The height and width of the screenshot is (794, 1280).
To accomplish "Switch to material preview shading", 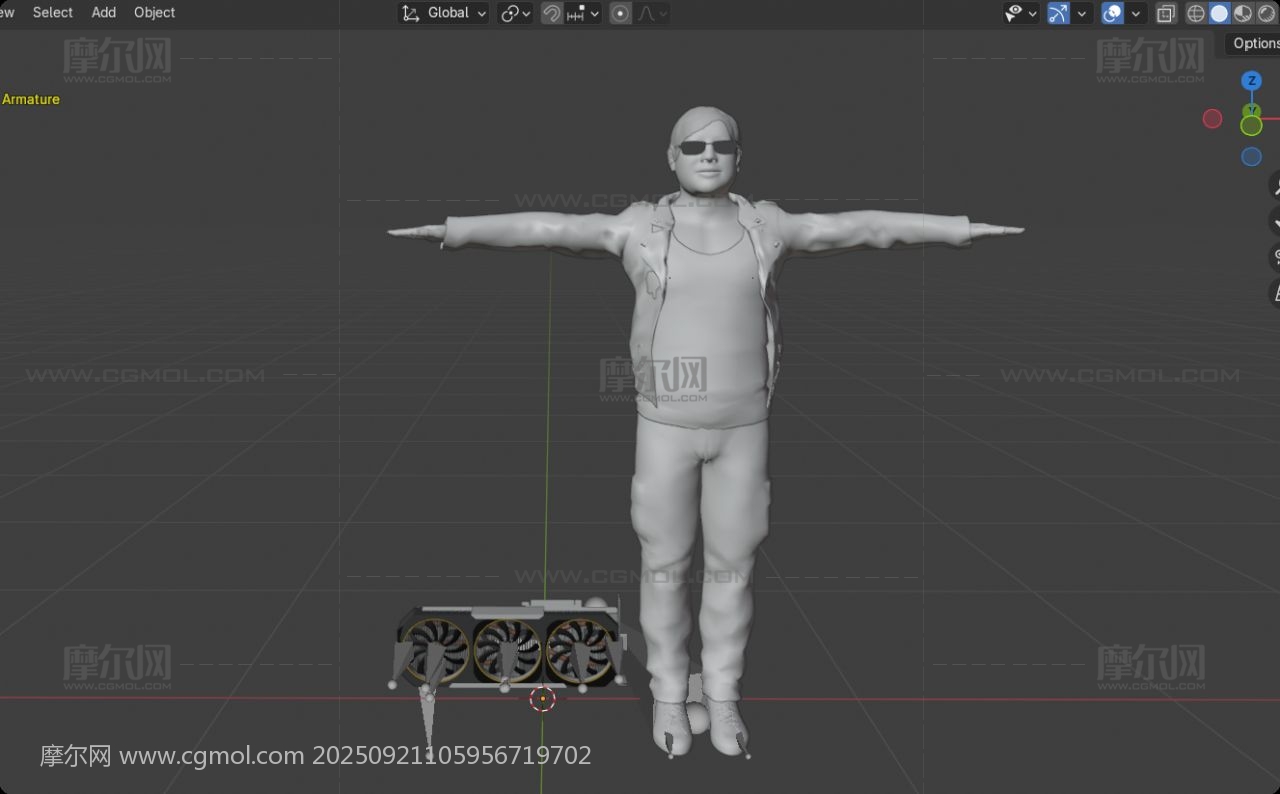I will (x=1242, y=13).
